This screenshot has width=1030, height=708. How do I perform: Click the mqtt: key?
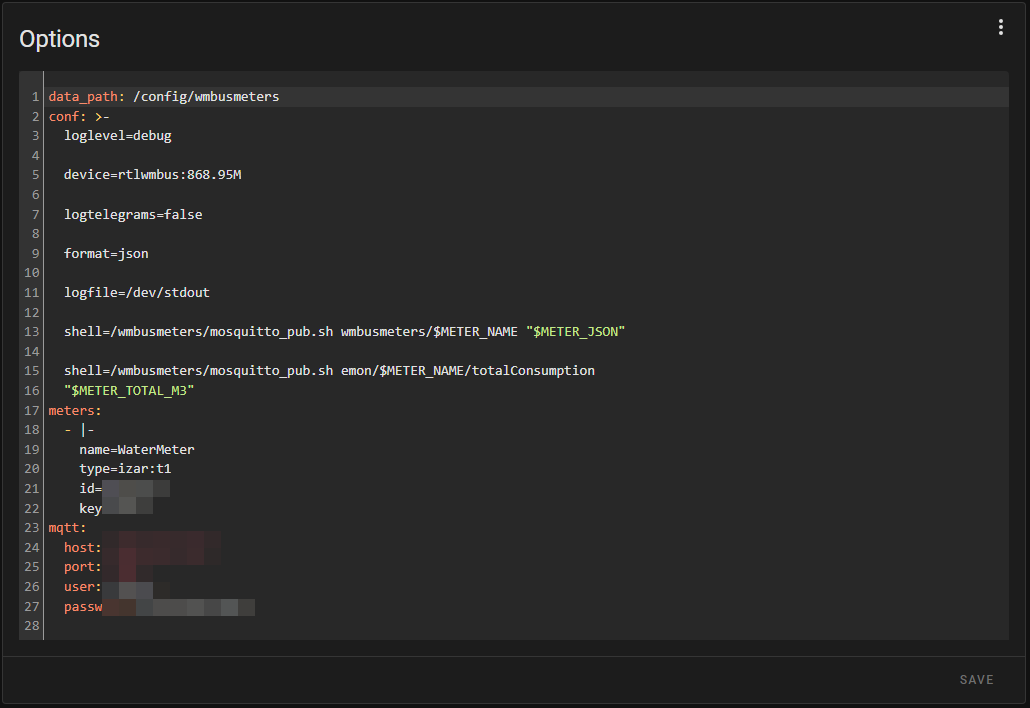[x=67, y=528]
